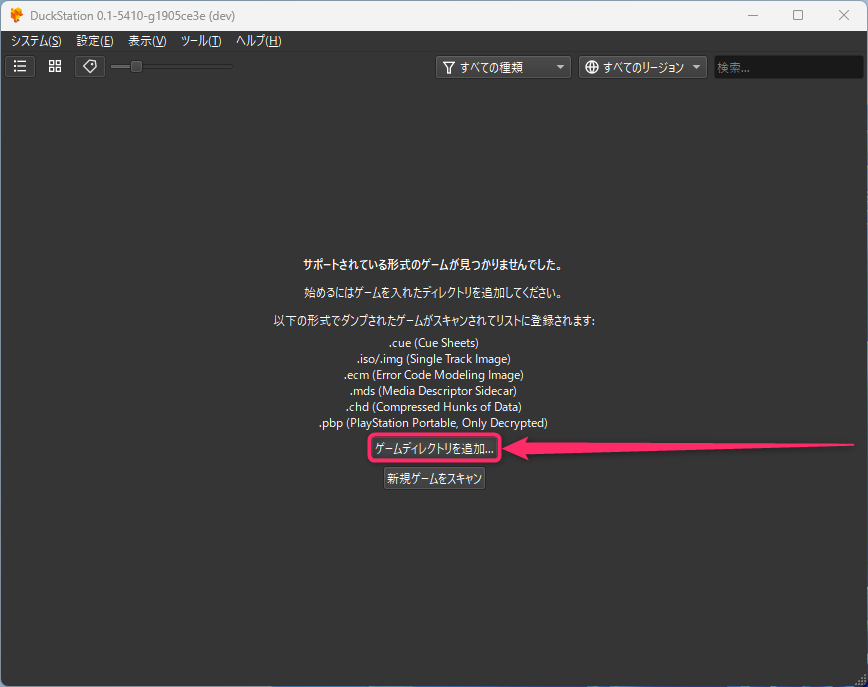Click the '.mds (Media Descriptor Sidecar)' text
This screenshot has height=687, width=868.
click(433, 391)
